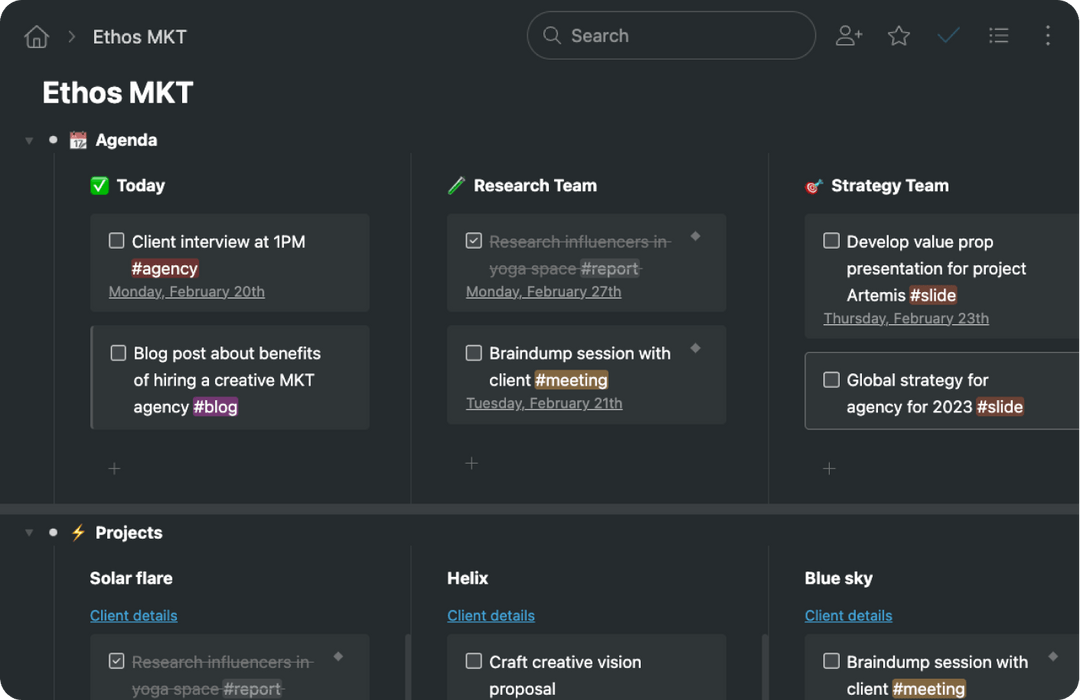1080x700 pixels.
Task: Click the purple #blog tag
Action: 215,407
